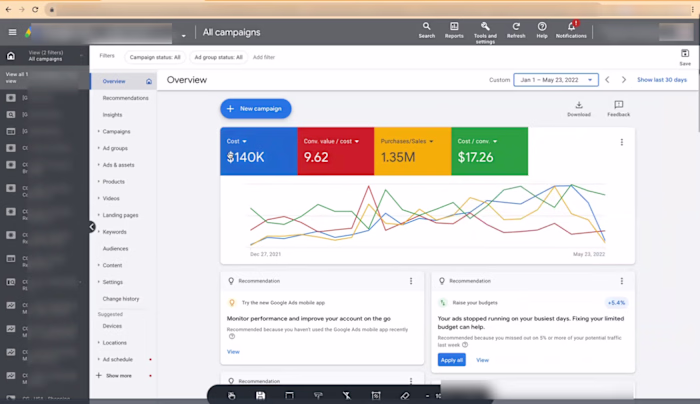Open account switcher dropdown arrow in header
Screen dimensions: 700x404
(183, 36)
